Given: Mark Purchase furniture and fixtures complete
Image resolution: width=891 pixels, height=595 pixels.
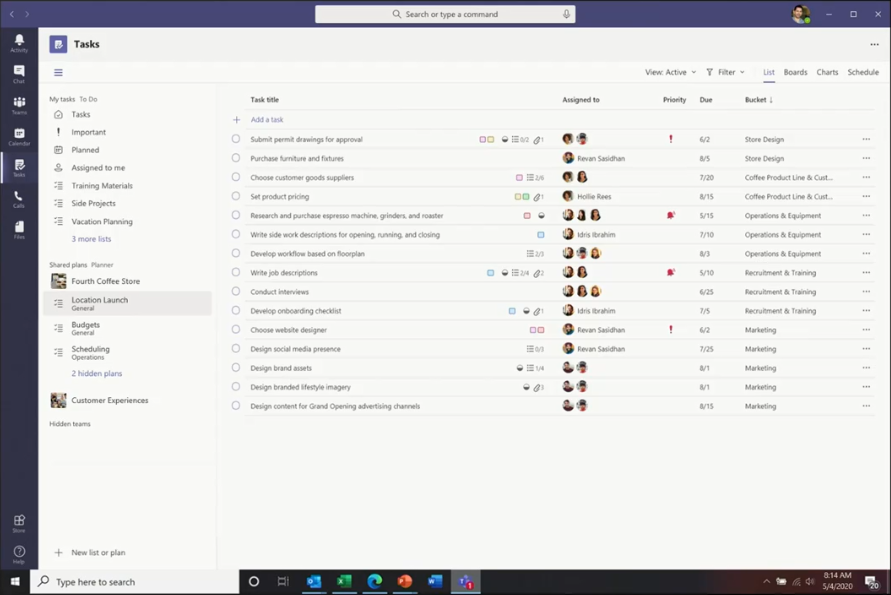Looking at the screenshot, I should coord(236,158).
